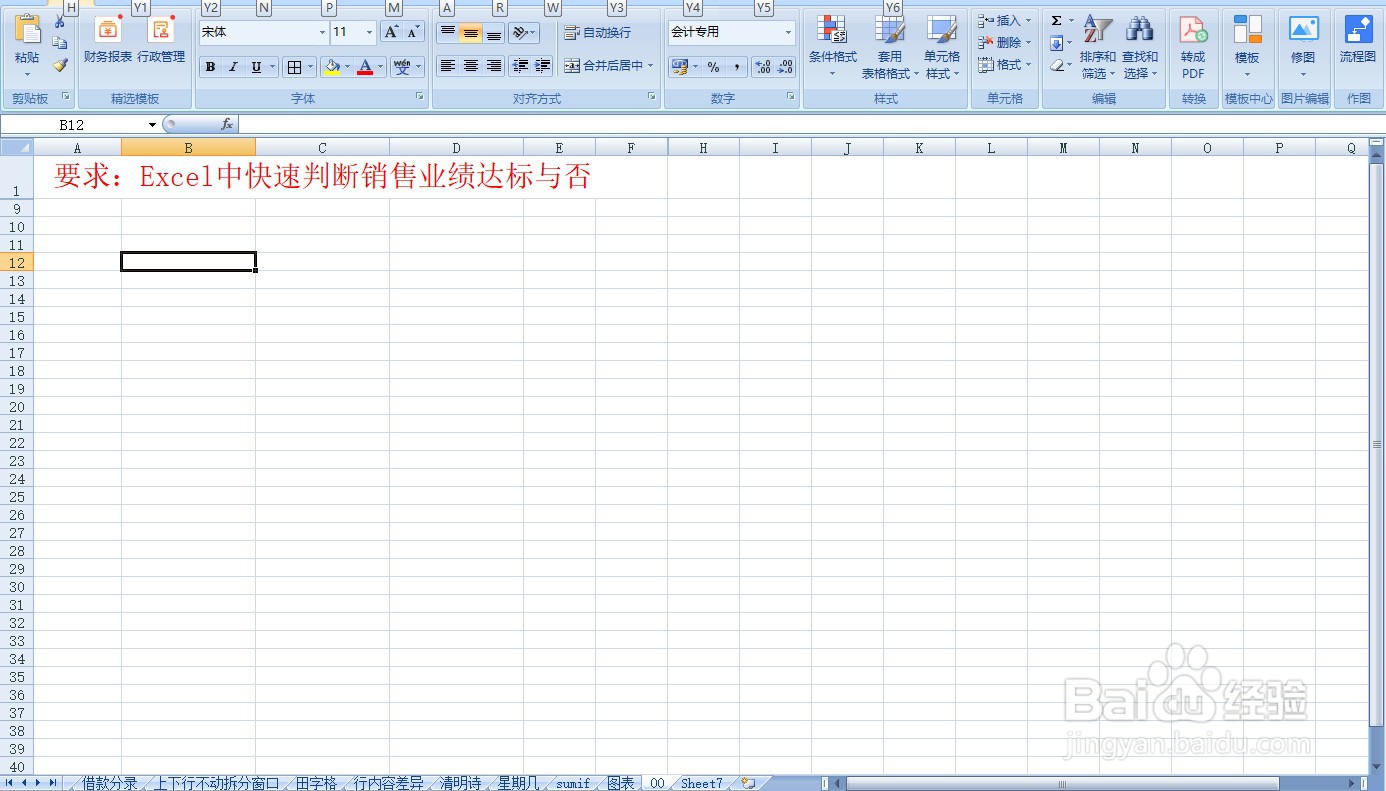1386x791 pixels.
Task: Toggle 自动换行 wrap text
Action: coord(597,33)
